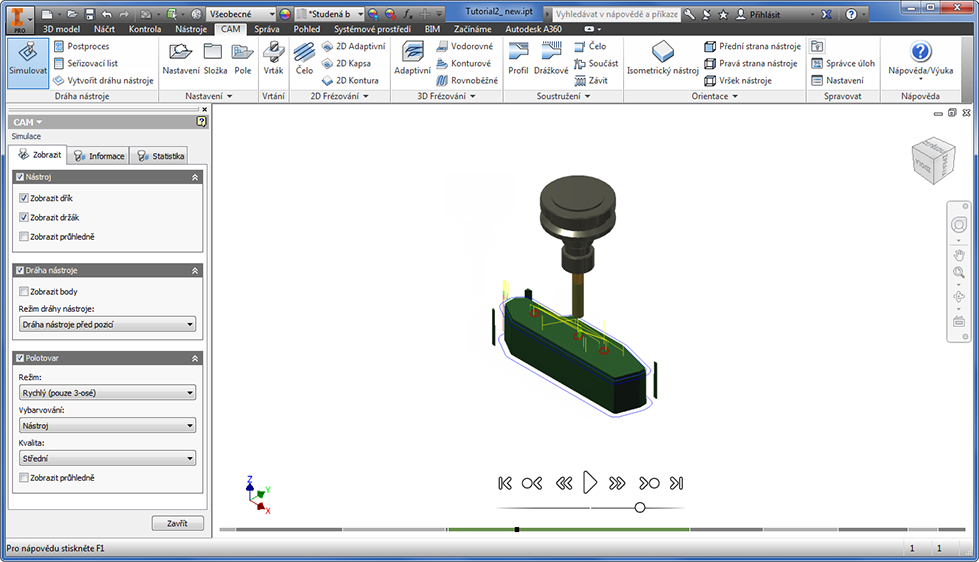The width and height of the screenshot is (979, 562).
Task: Click the Zavřít button
Action: [x=177, y=523]
